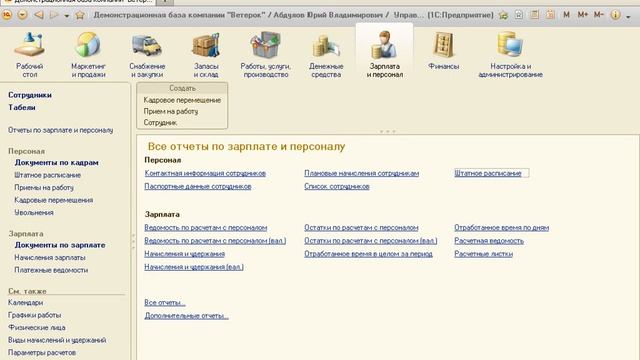This screenshot has width=640, height=360.
Task: Open Графики работы under См. также
Action: coord(34,315)
